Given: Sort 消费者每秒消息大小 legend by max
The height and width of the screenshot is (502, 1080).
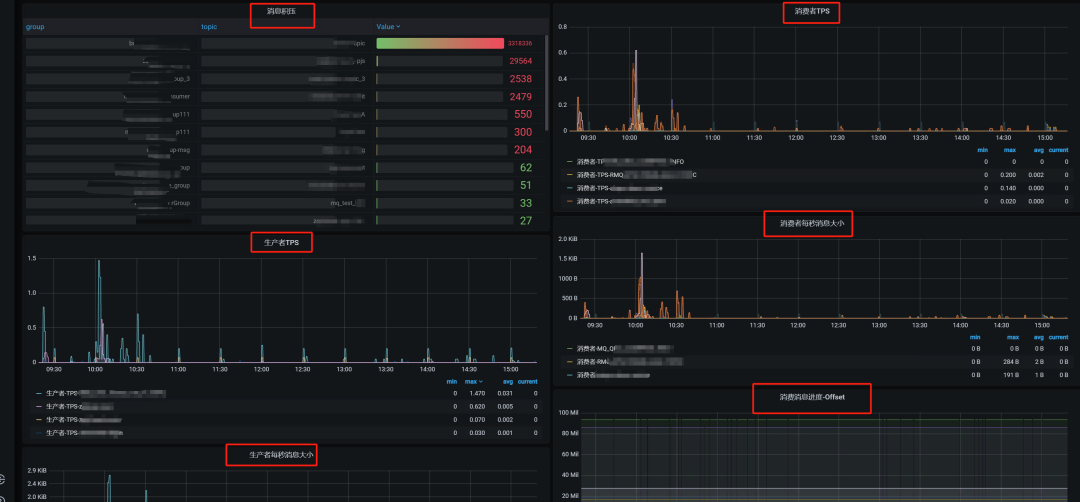Looking at the screenshot, I should click(1012, 337).
